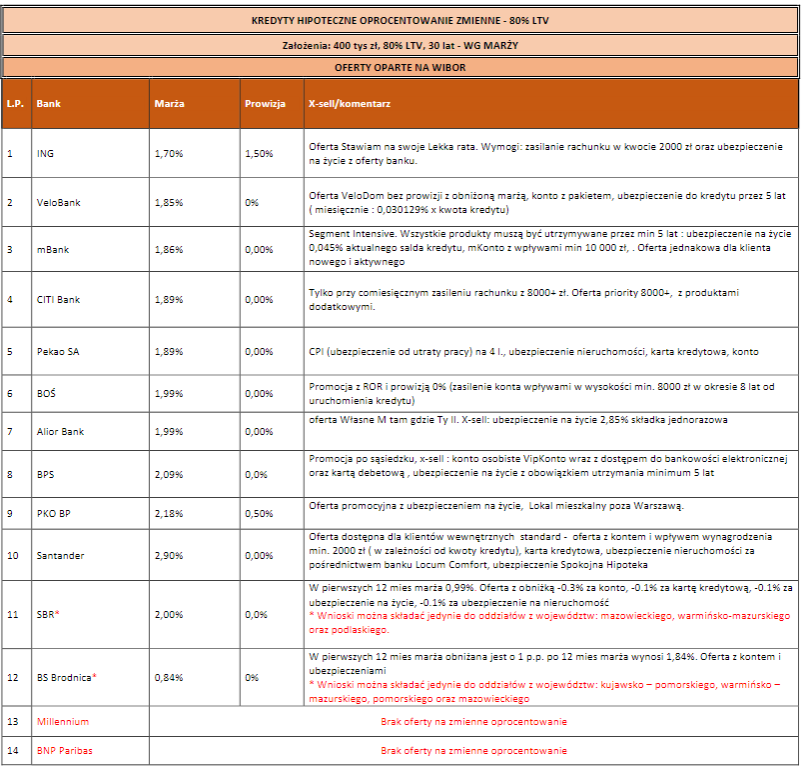Select the BS Brodnica 0,84% margin cell
The height and width of the screenshot is (767, 802).
coord(169,677)
